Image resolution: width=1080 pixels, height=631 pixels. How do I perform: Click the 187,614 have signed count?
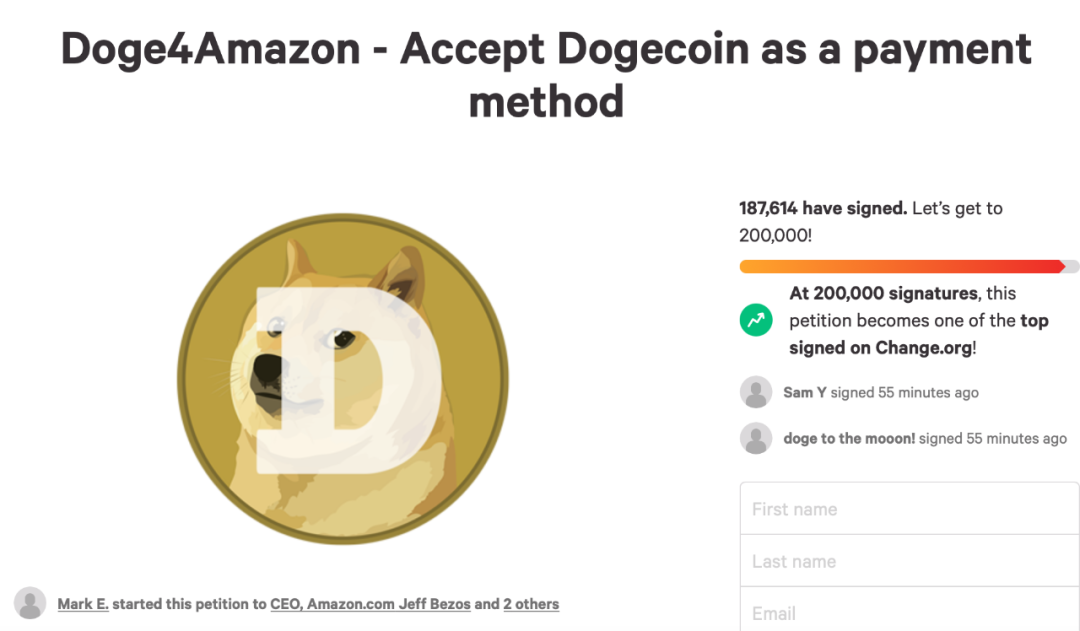pyautogui.click(x=823, y=209)
